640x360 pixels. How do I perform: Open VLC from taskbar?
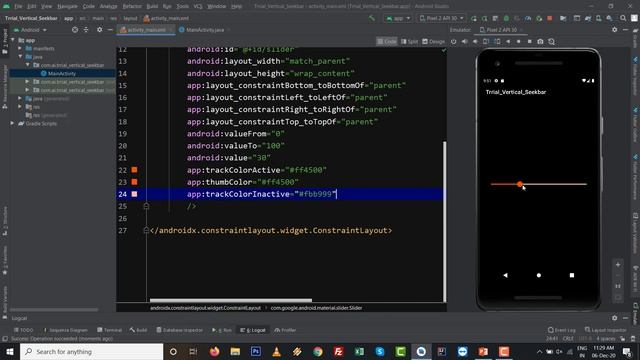(276, 351)
